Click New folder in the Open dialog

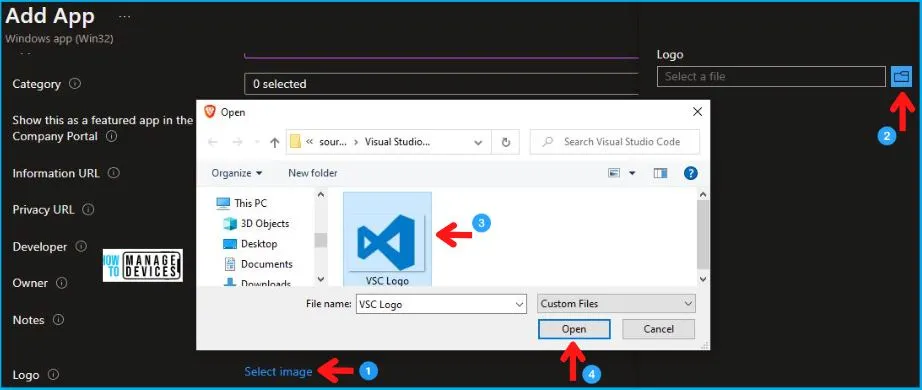pos(313,173)
